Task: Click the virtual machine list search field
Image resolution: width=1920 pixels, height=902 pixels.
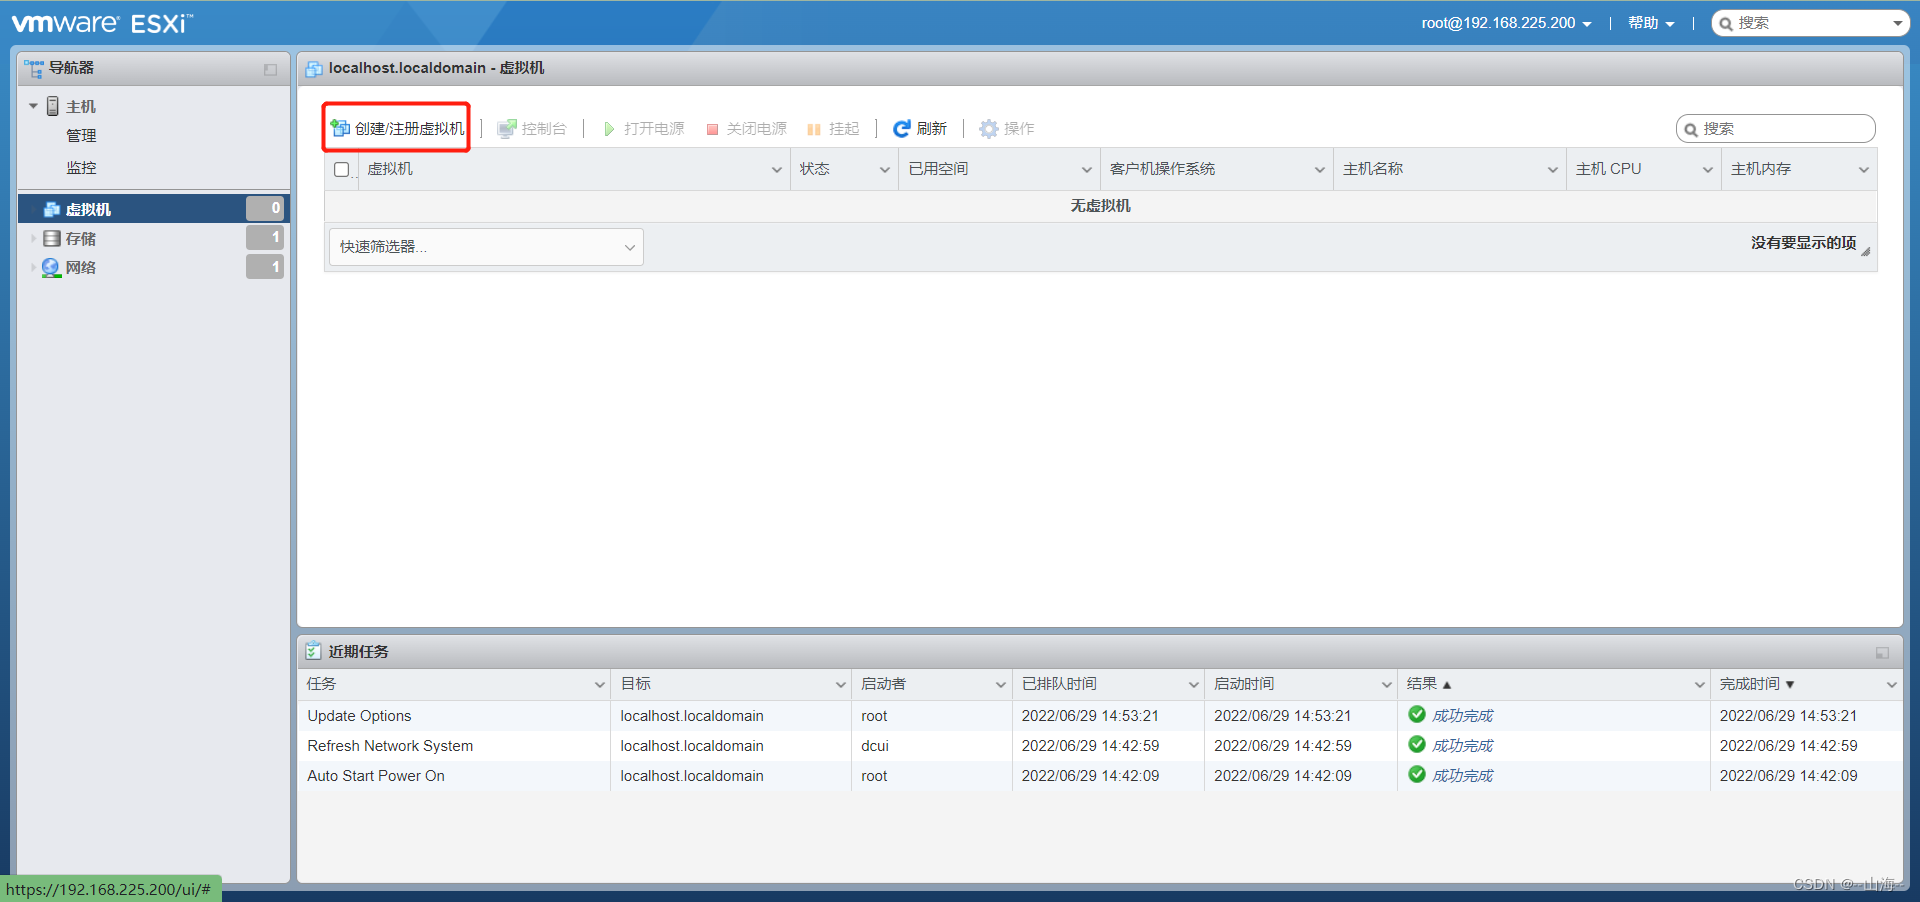Action: 1775,129
